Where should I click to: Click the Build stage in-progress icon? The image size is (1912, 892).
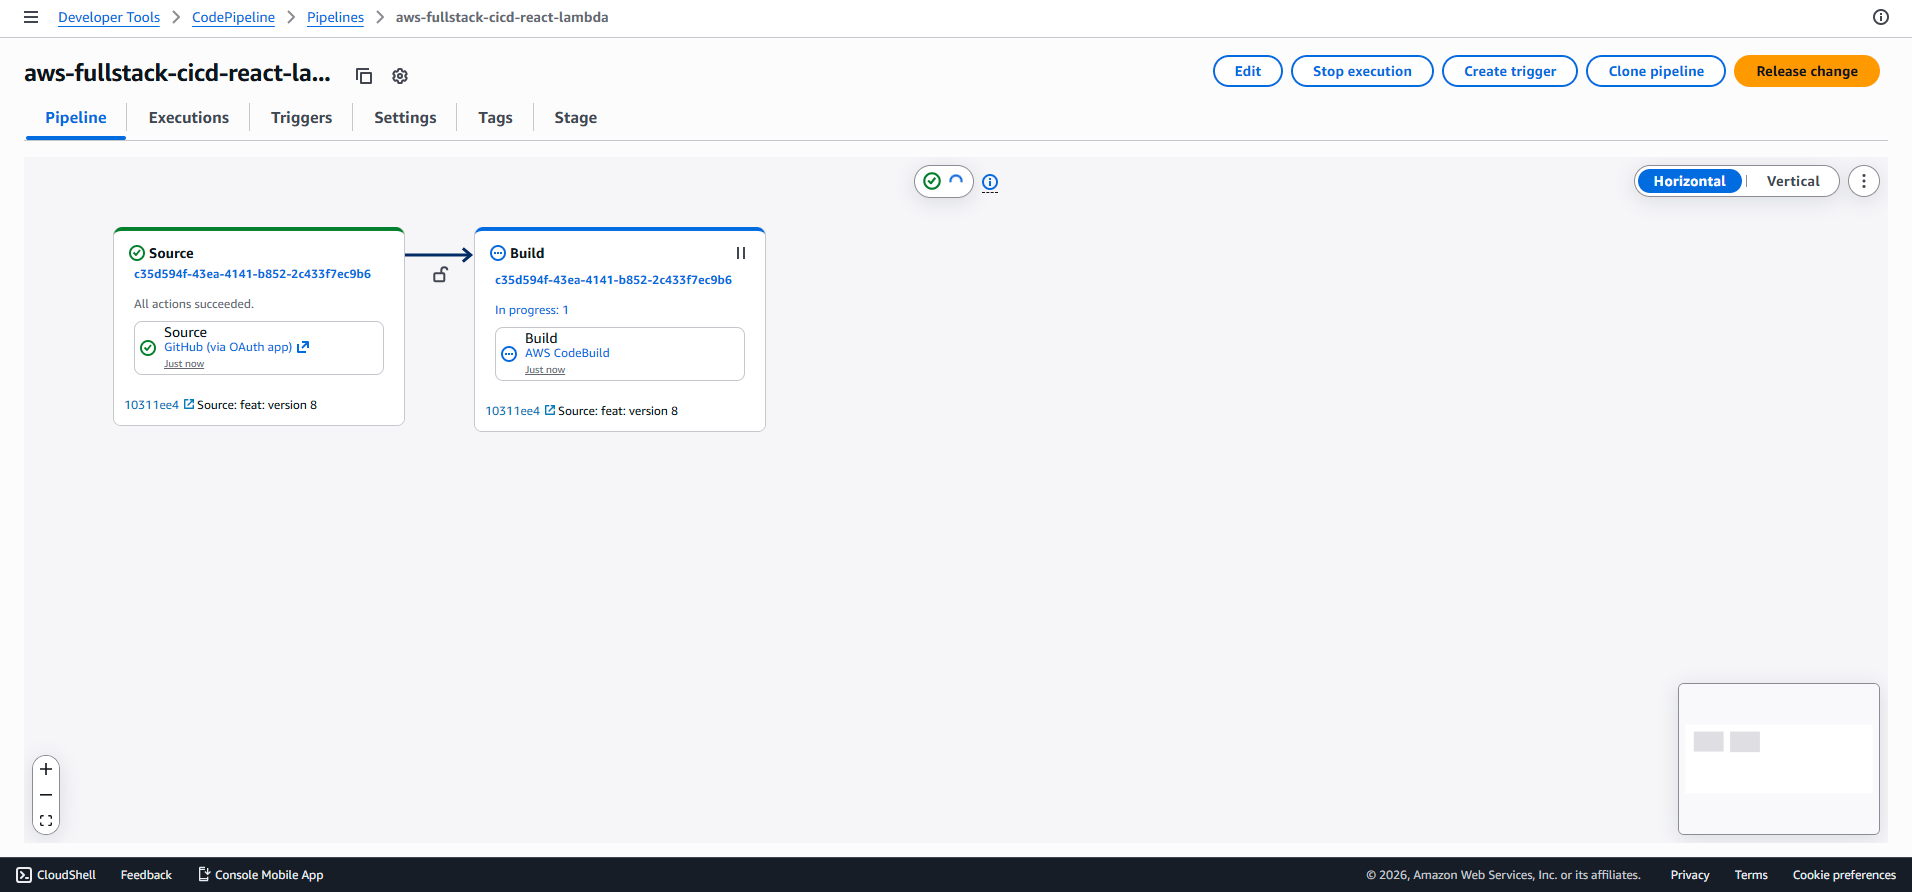click(x=498, y=253)
